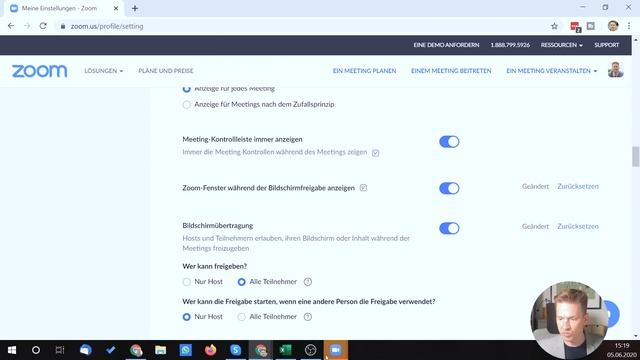Screen dimensions: 640x360
Task: Open help icon for Wer kann freigeben
Action: pos(308,282)
